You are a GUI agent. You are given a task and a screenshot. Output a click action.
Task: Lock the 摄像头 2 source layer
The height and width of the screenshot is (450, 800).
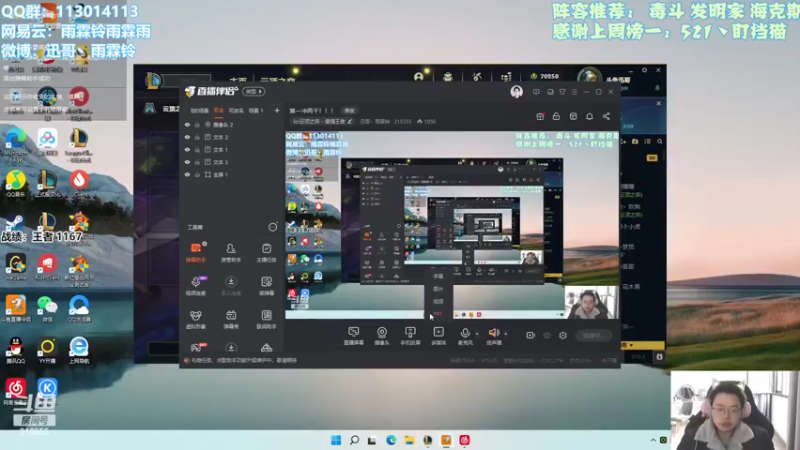(x=197, y=124)
